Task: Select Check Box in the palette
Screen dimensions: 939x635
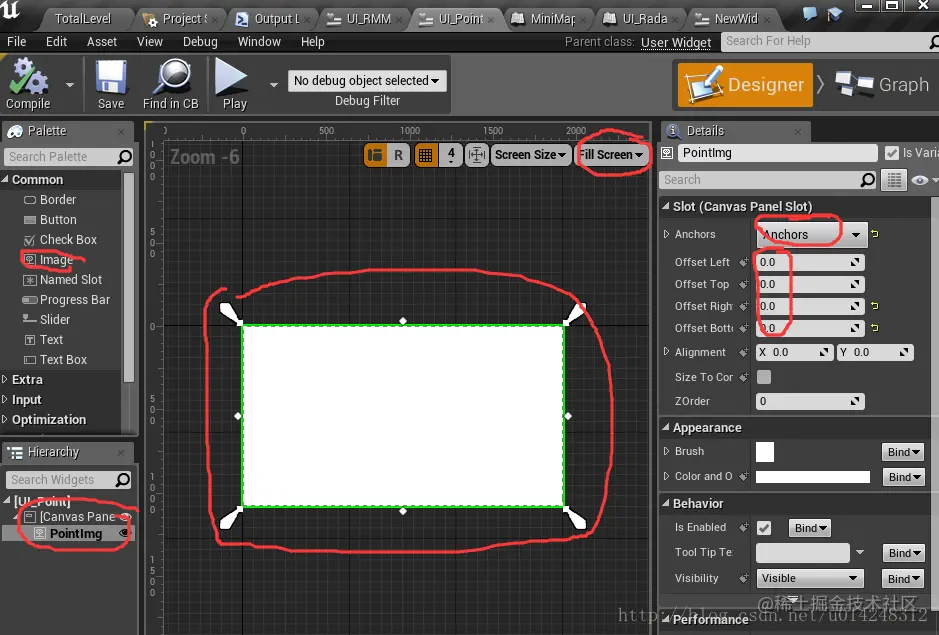Action: [68, 240]
